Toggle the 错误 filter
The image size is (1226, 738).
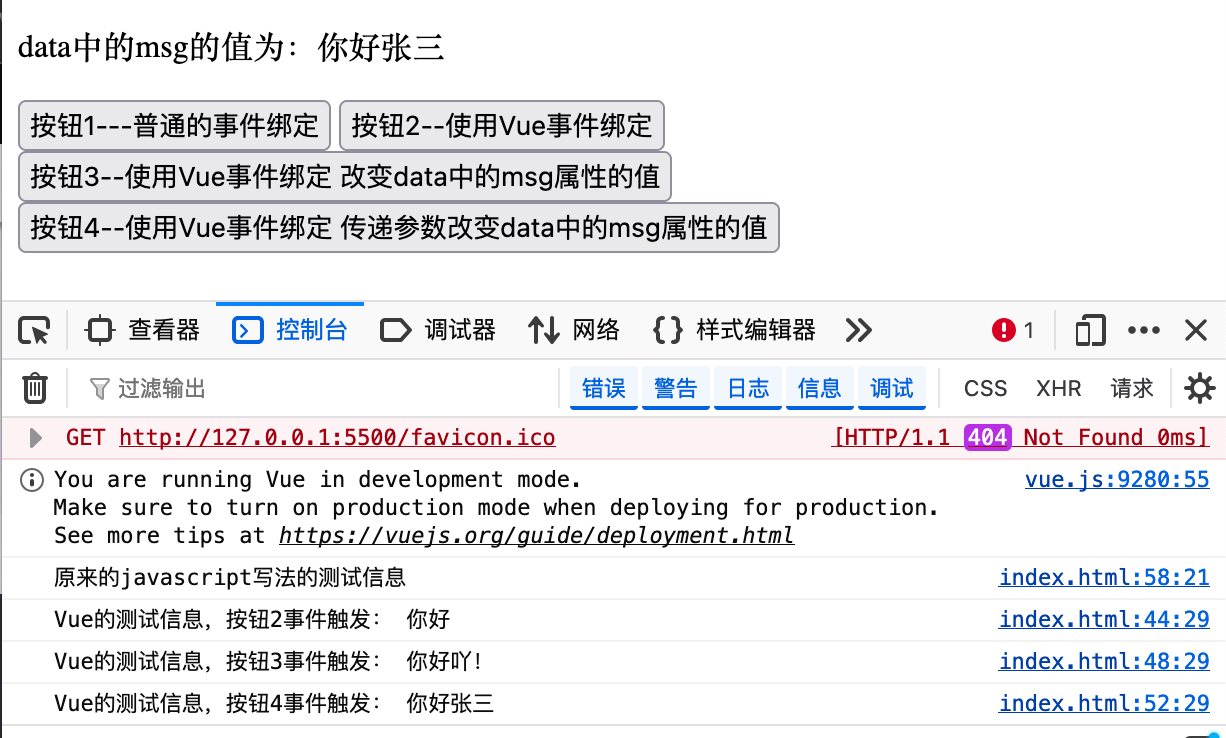[x=604, y=388]
